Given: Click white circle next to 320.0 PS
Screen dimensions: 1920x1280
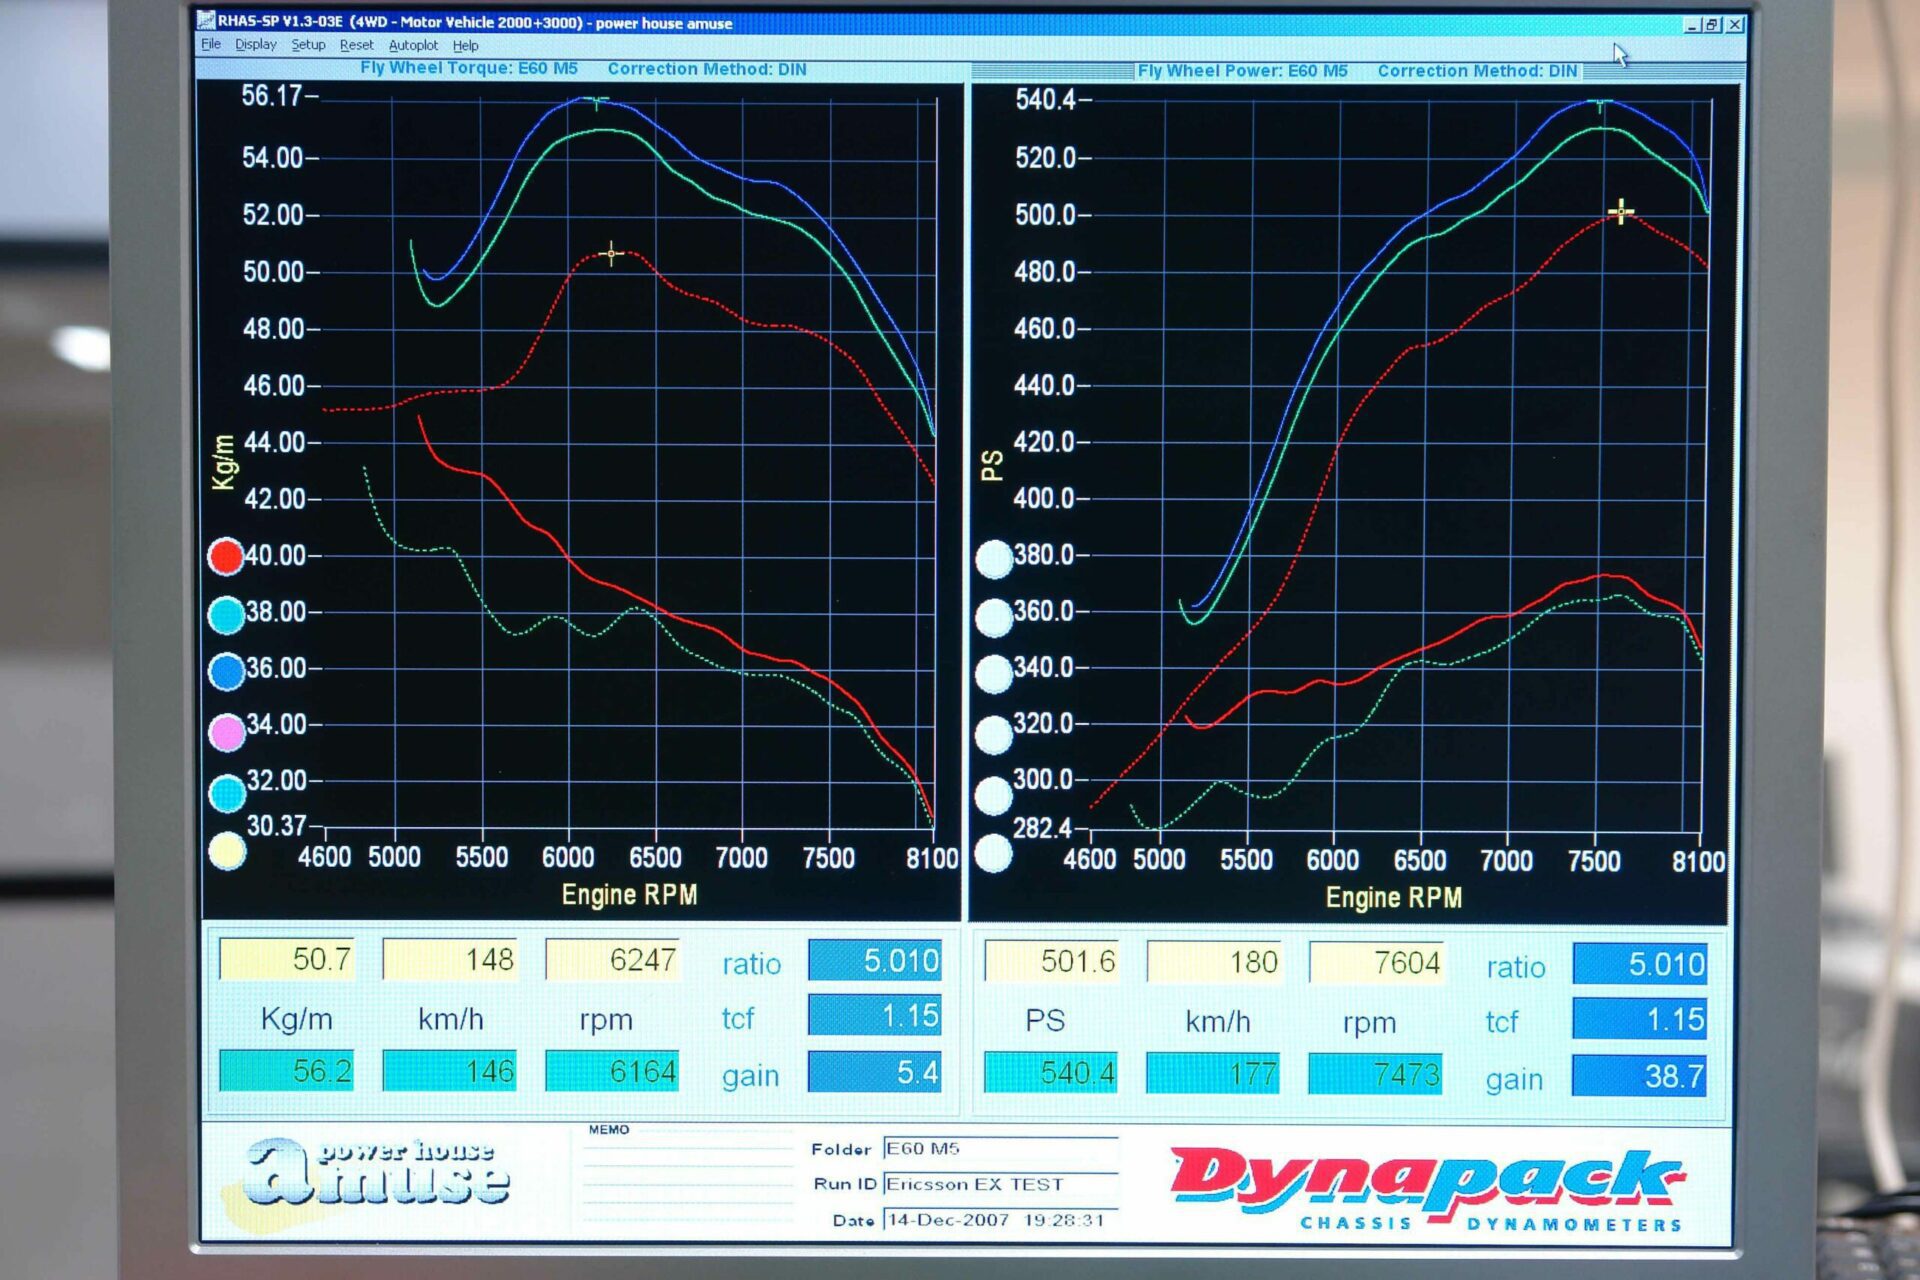Looking at the screenshot, I should [994, 735].
